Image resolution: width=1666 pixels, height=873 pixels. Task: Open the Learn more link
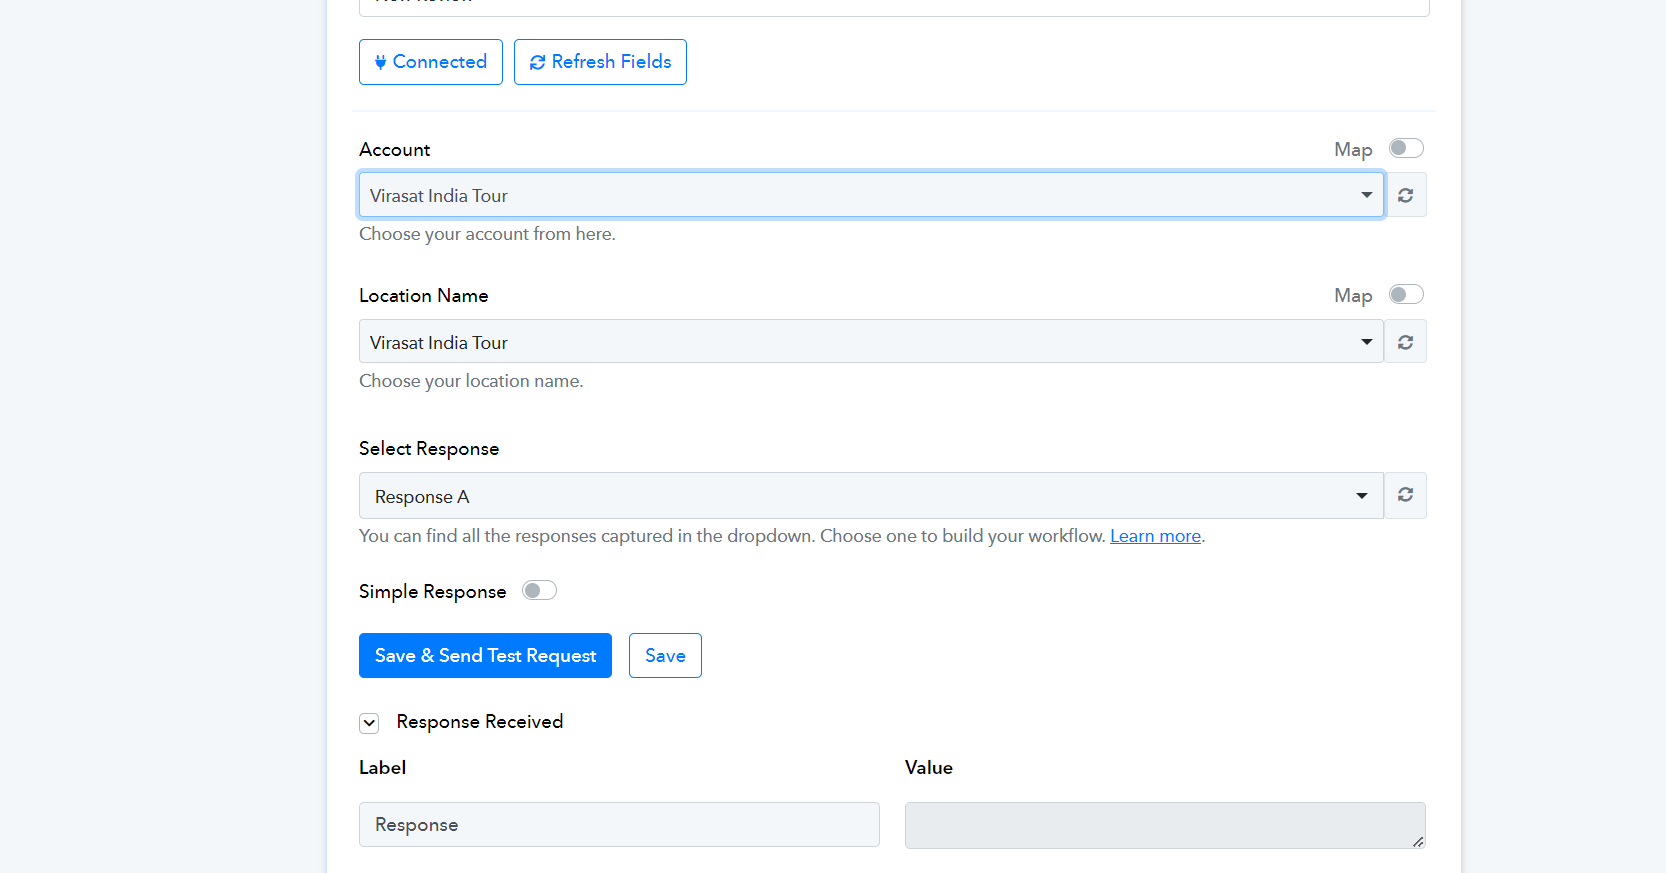coord(1155,536)
